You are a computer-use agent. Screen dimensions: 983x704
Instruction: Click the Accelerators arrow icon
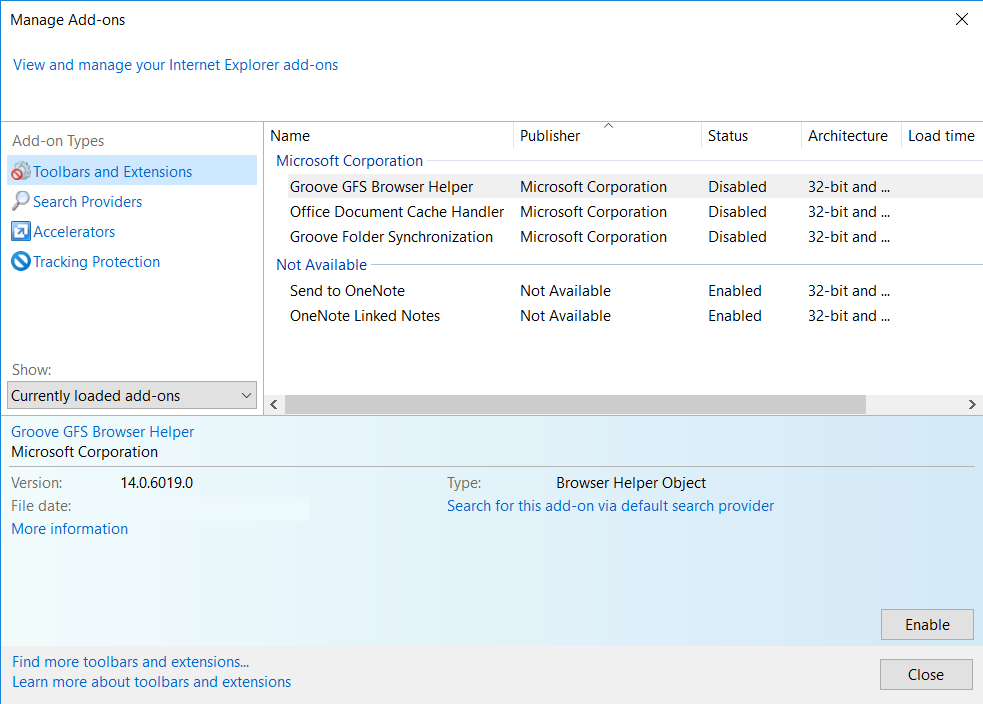click(21, 232)
